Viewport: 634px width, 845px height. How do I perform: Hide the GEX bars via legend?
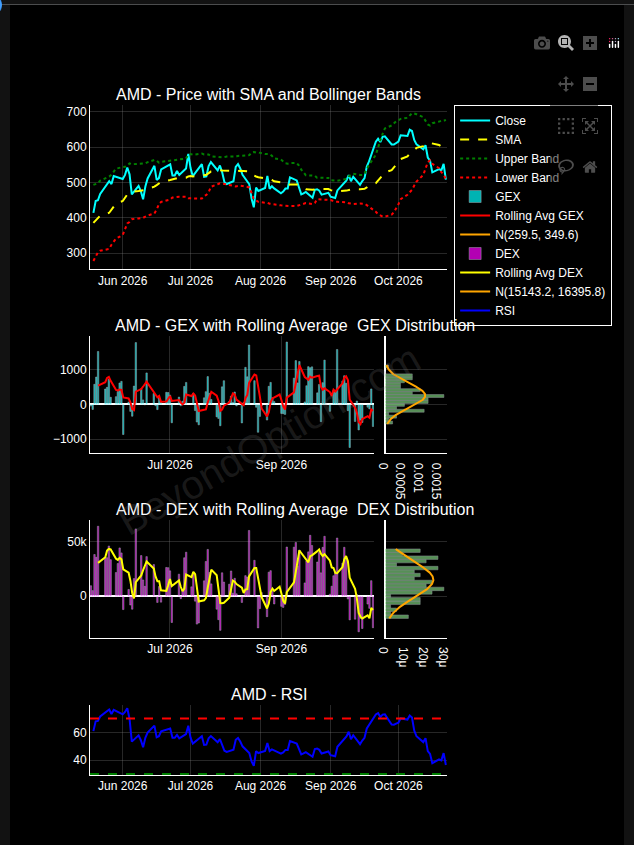click(x=507, y=197)
